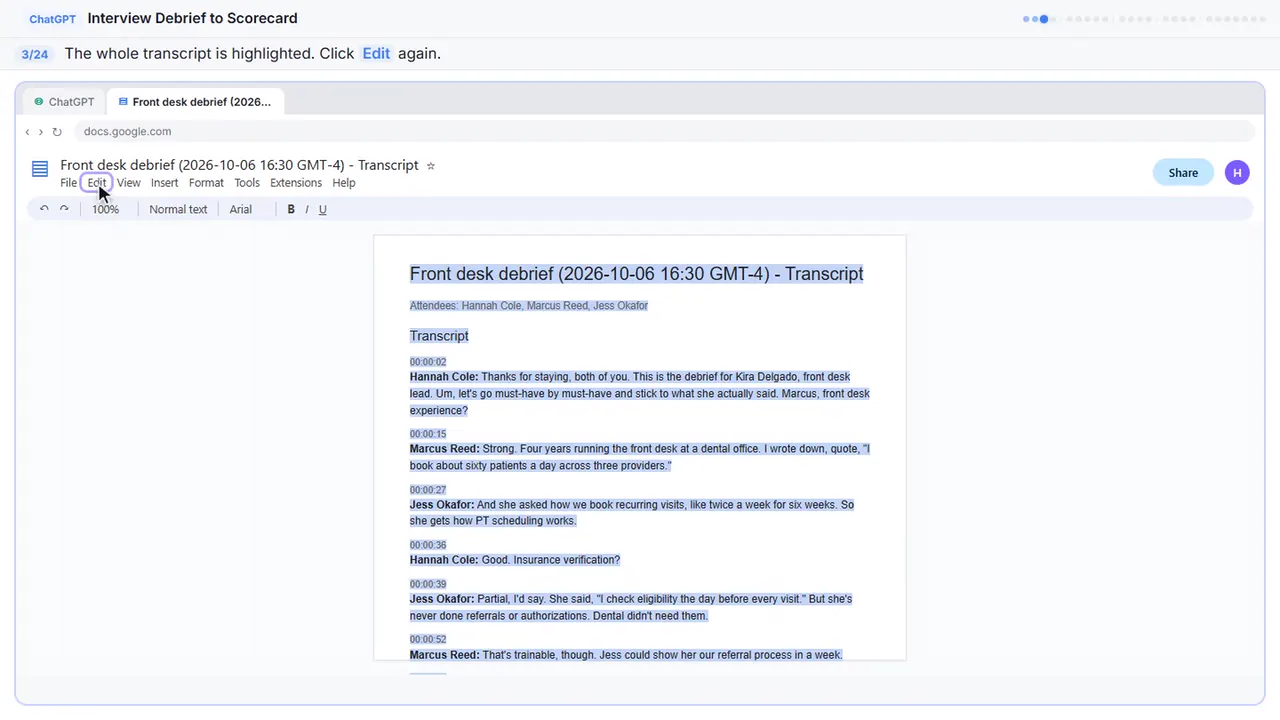The height and width of the screenshot is (720, 1280).
Task: Click the undo arrow in toolbar
Action: pyautogui.click(x=44, y=209)
